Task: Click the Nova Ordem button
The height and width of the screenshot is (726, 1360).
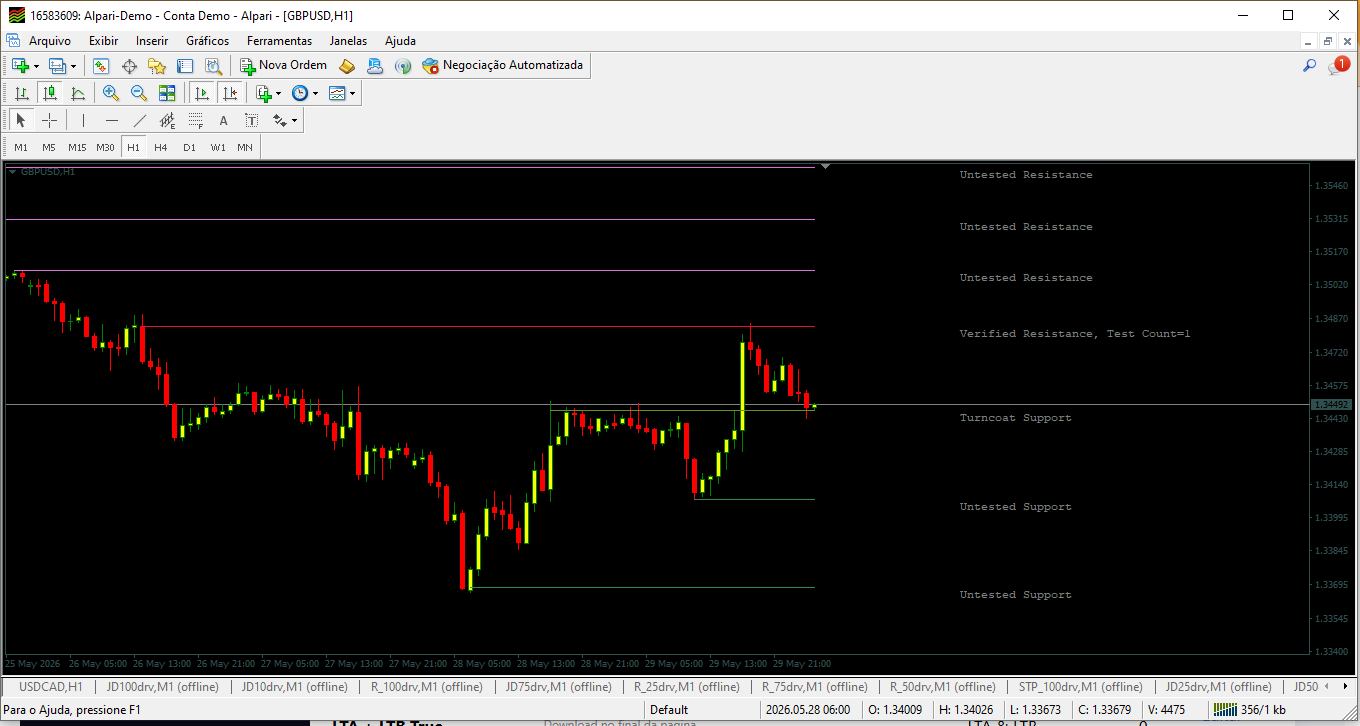Action: pyautogui.click(x=284, y=66)
